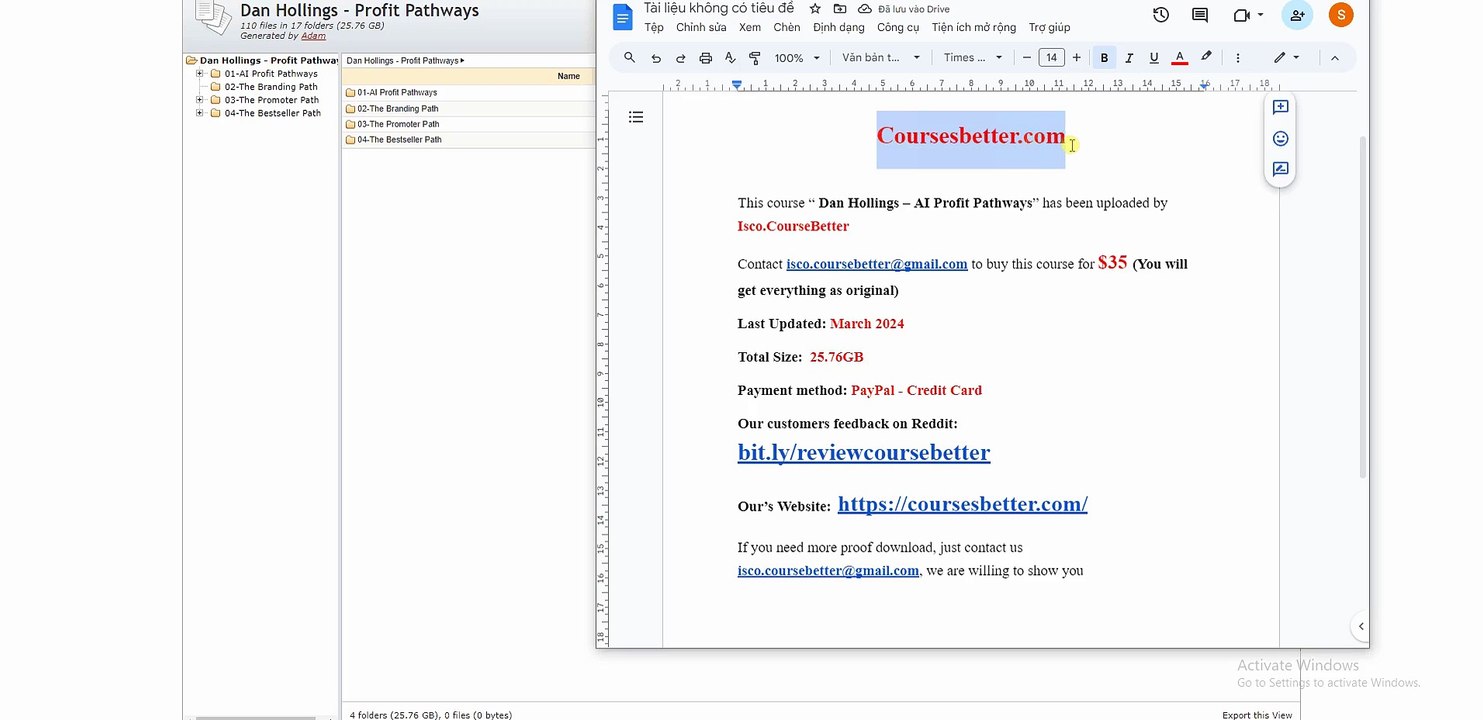Open the highlight color pen tool
Image resolution: width=1483 pixels, height=720 pixels.
tap(1206, 58)
